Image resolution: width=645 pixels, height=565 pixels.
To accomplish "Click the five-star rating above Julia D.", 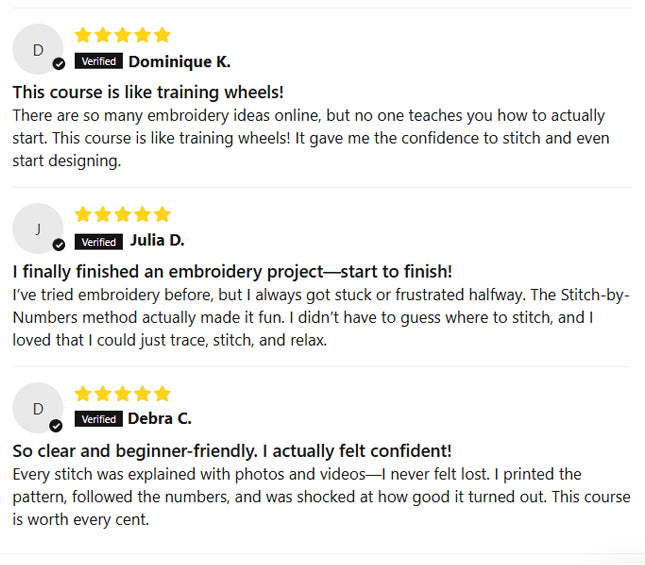I will 122,214.
